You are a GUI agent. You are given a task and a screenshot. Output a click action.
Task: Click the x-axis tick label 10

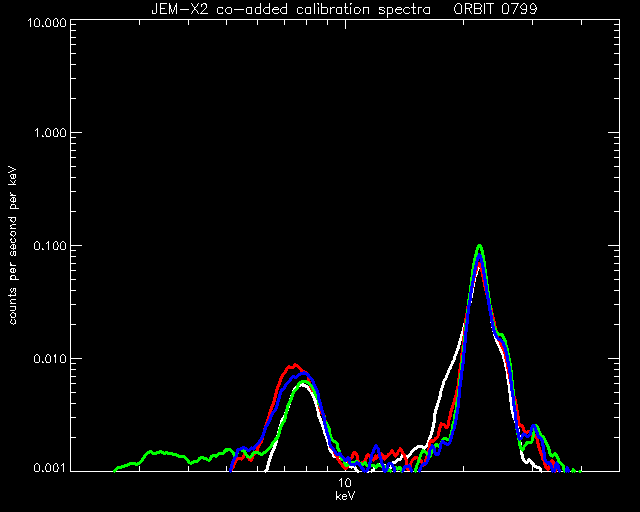[x=345, y=483]
